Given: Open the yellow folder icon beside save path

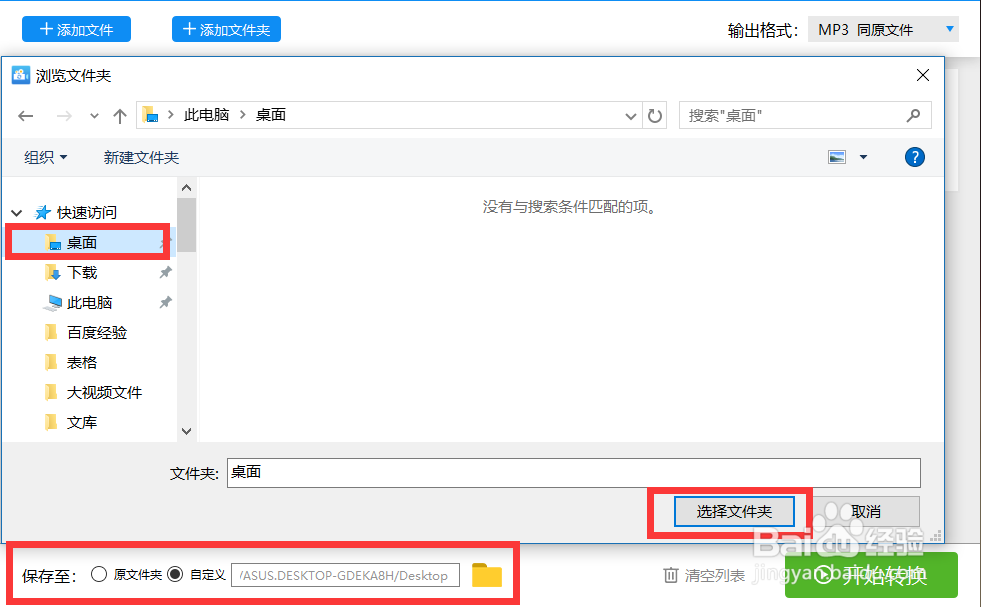Looking at the screenshot, I should (487, 574).
